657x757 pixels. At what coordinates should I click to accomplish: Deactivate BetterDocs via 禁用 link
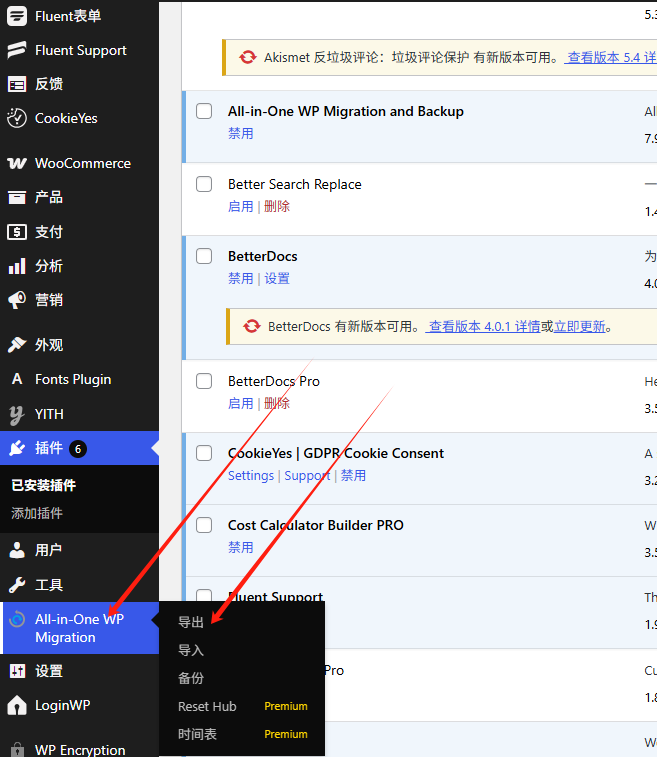(240, 278)
